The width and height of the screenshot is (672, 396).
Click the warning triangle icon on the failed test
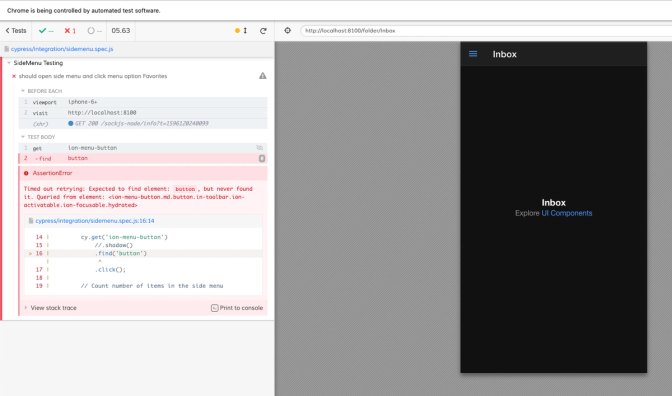pos(263,76)
